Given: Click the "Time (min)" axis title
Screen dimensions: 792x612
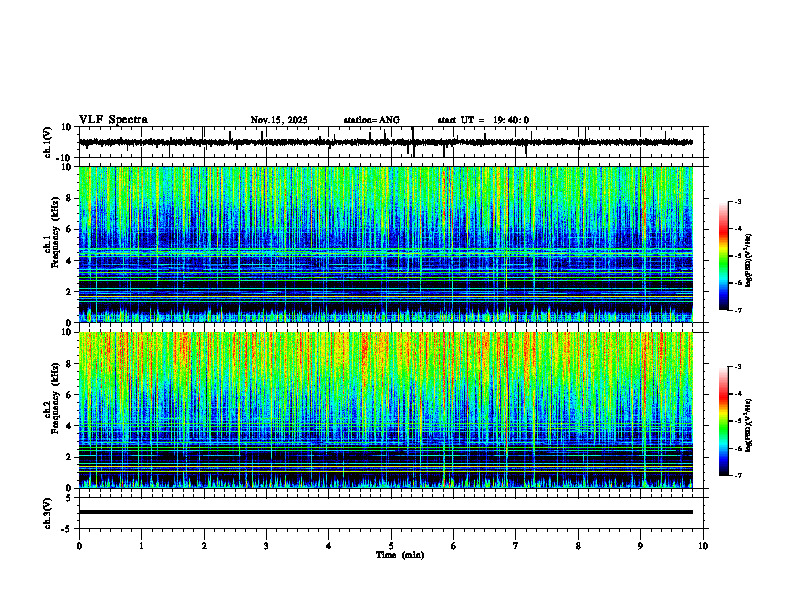Looking at the screenshot, I should pos(400,555).
